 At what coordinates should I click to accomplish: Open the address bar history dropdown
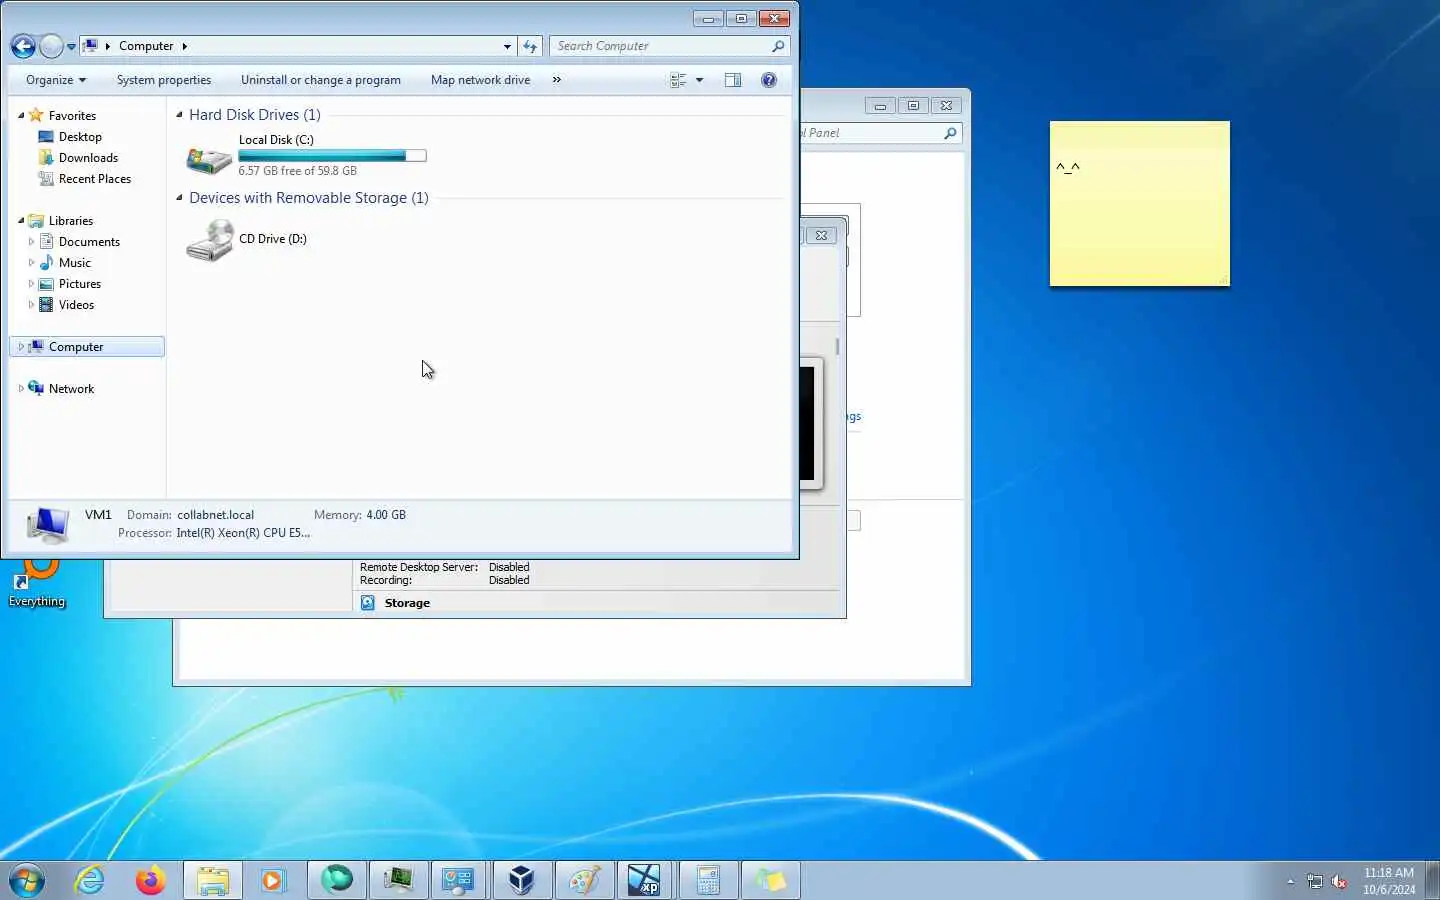click(x=507, y=46)
